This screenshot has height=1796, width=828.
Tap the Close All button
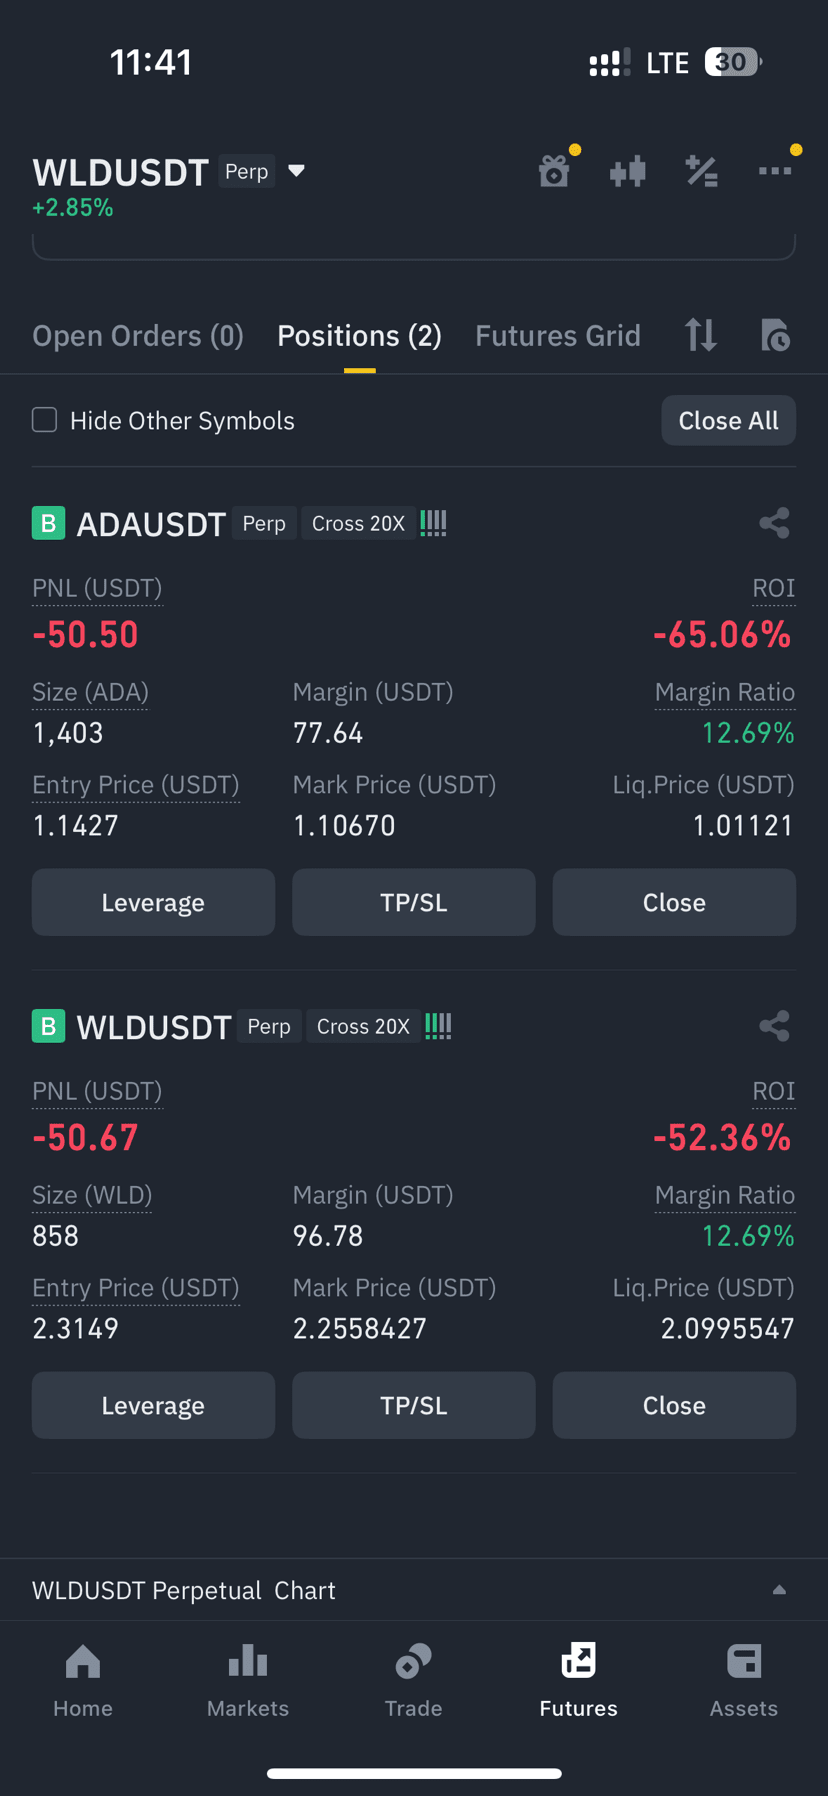729,420
